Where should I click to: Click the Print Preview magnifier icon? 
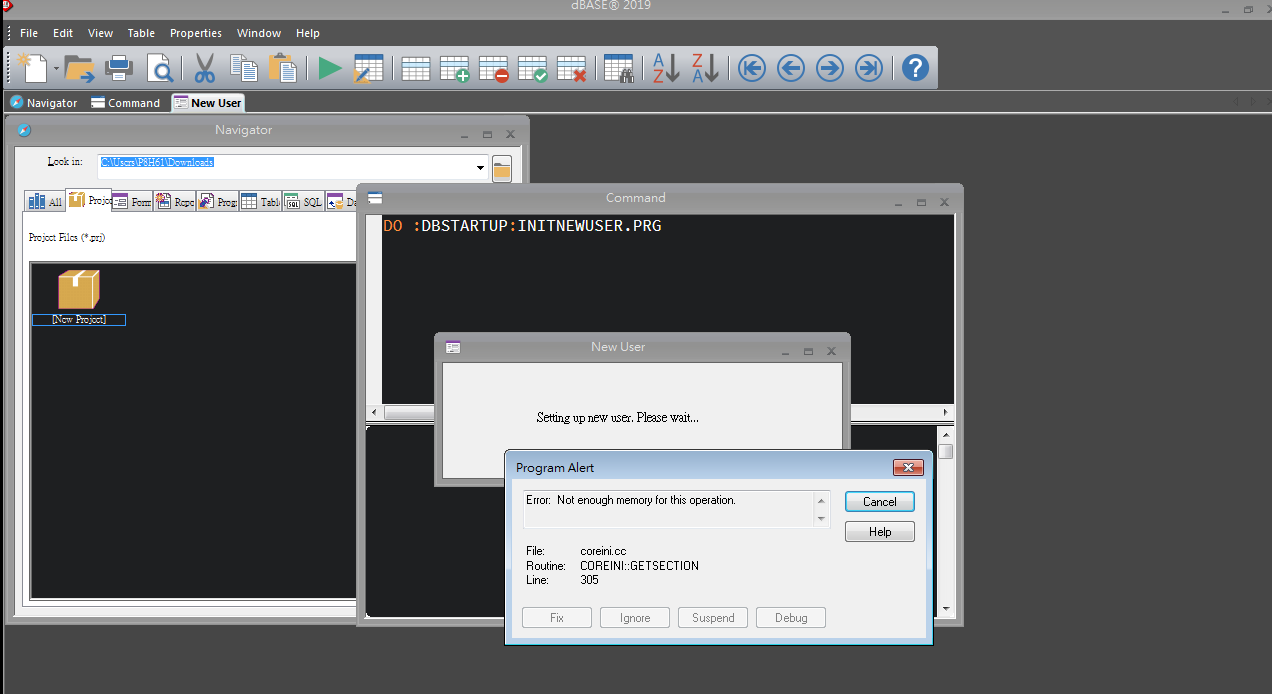tap(160, 68)
